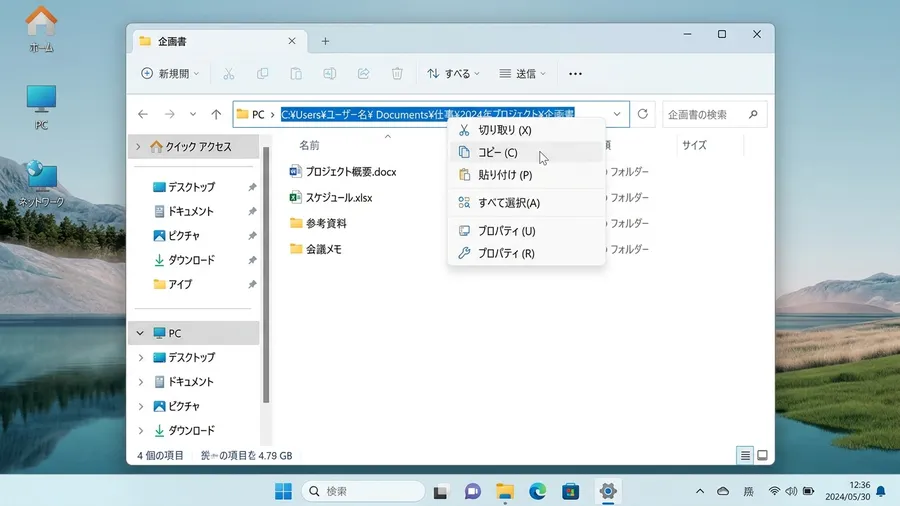
Task: Open File Explorer on the taskbar
Action: (x=505, y=492)
